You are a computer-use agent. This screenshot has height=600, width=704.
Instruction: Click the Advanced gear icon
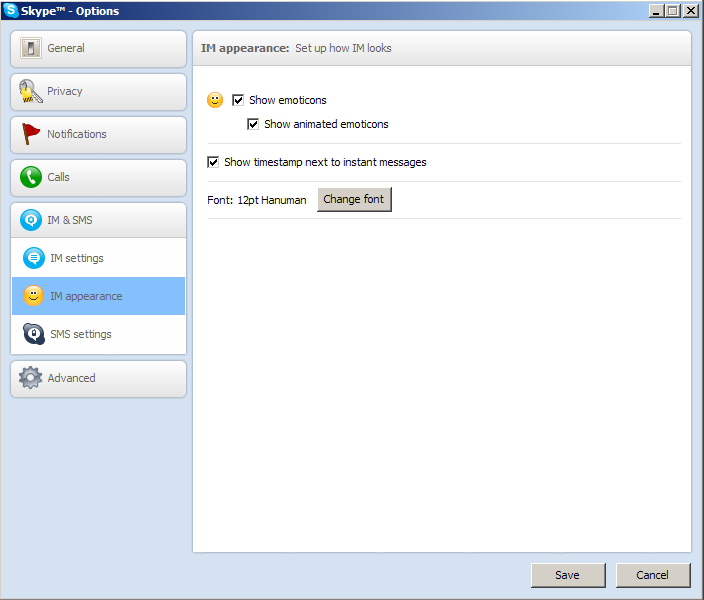tap(31, 378)
